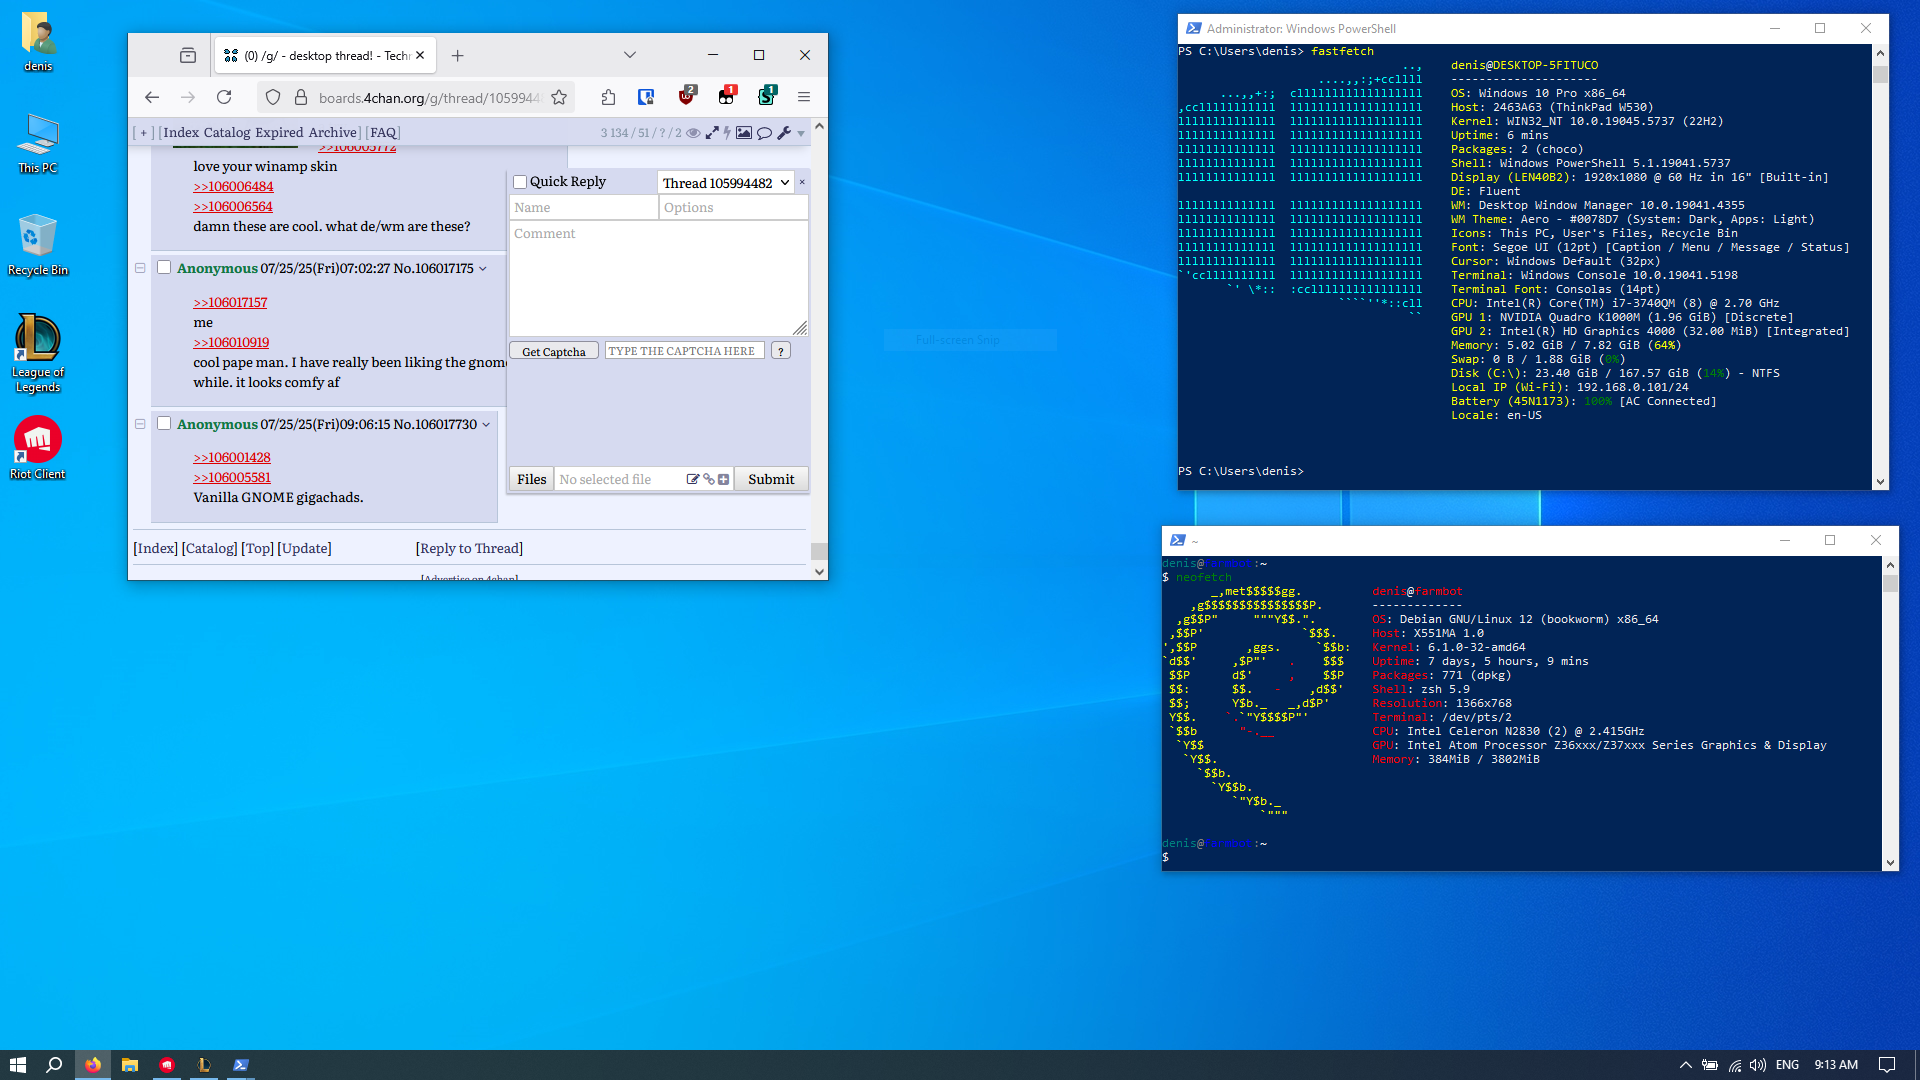Toggle thread watcher eye icon

pos(693,133)
